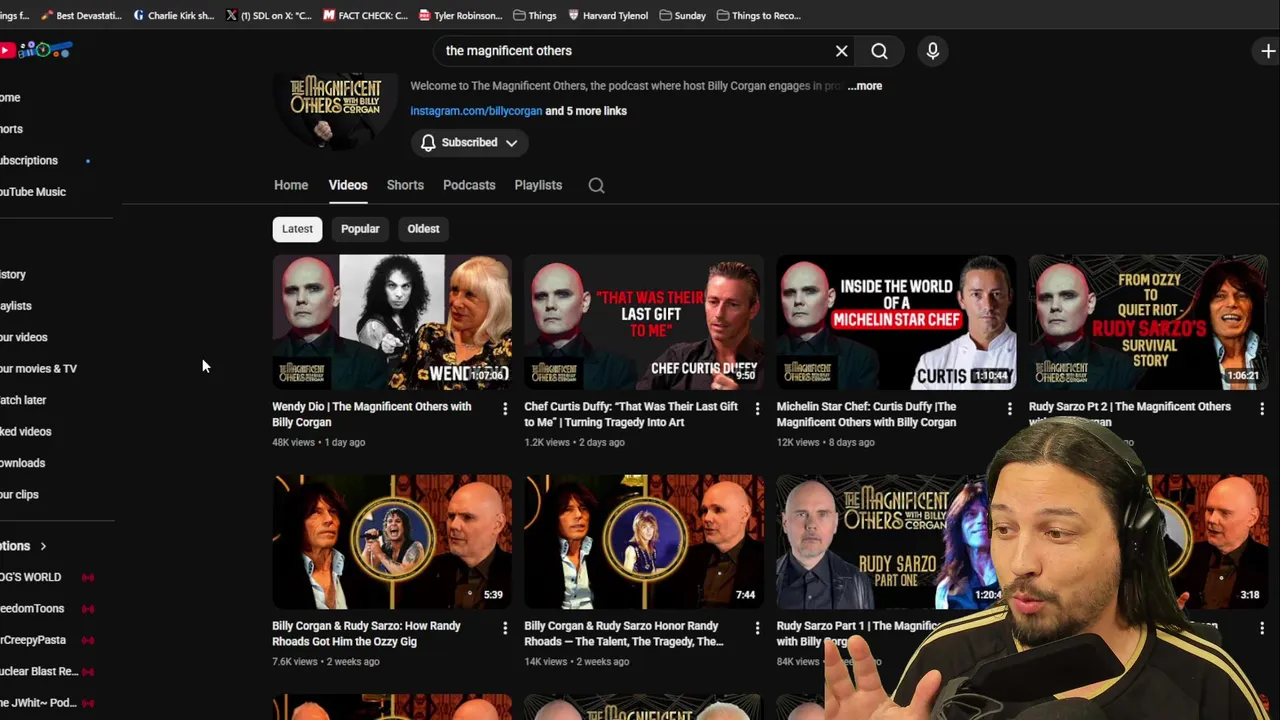Select the Videos channel tab
This screenshot has width=1280, height=720.
[348, 185]
